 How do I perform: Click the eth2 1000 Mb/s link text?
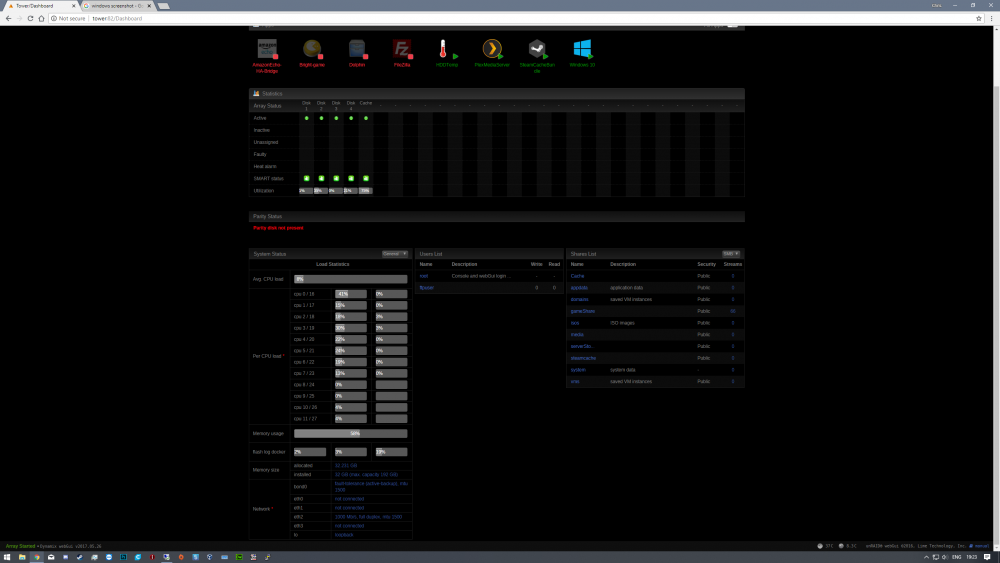369,517
